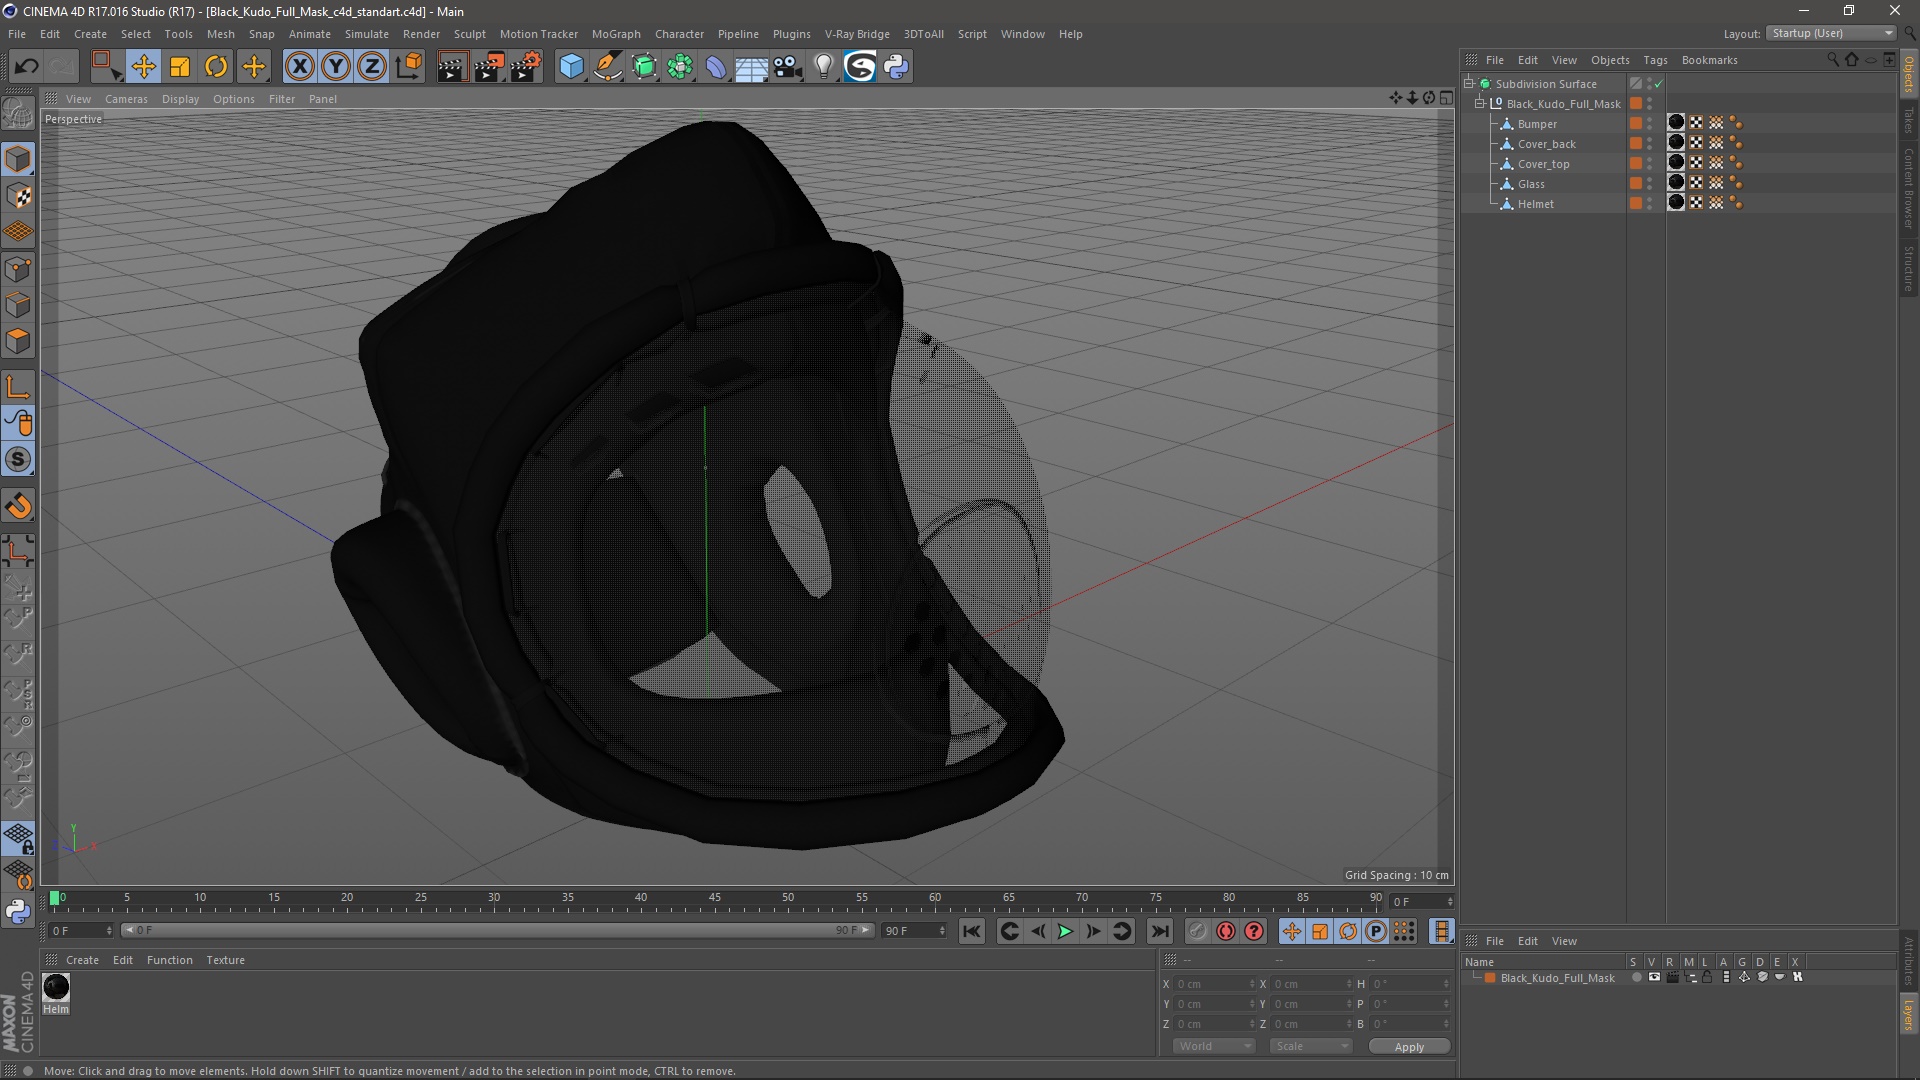Click the X position input field
1920x1080 pixels.
pyautogui.click(x=1214, y=984)
